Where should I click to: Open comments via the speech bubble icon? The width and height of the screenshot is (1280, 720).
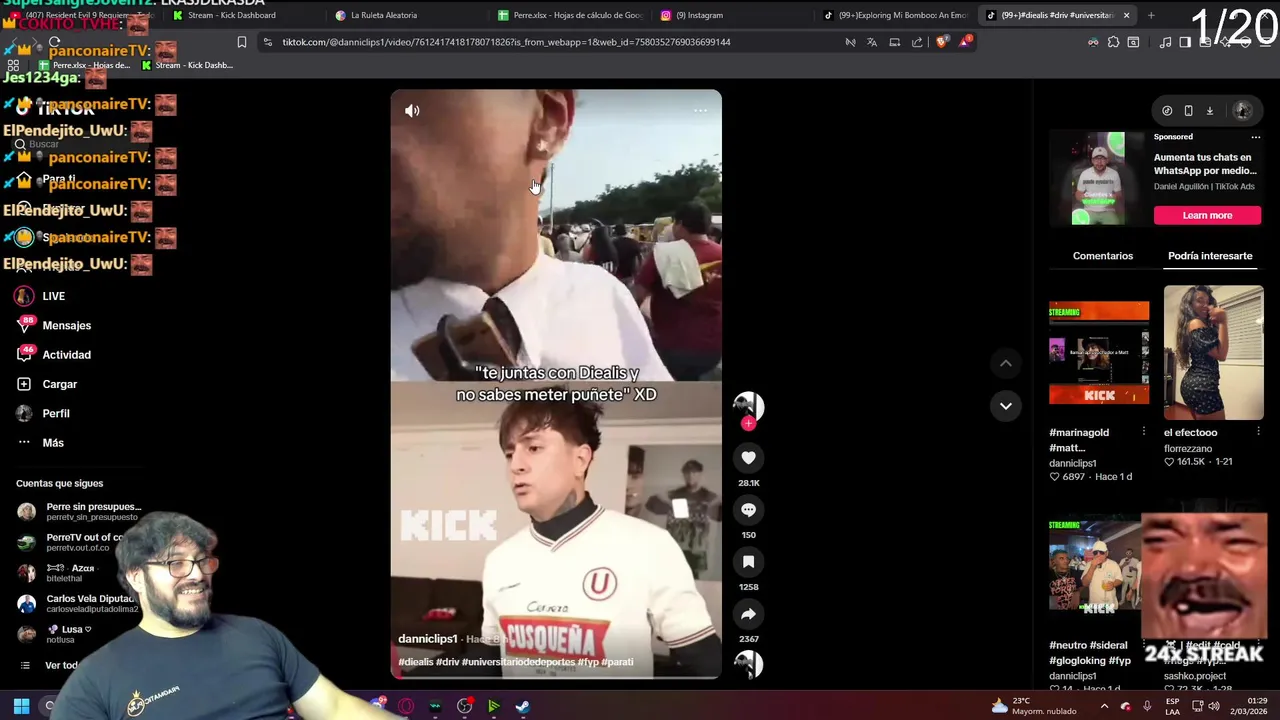(748, 510)
